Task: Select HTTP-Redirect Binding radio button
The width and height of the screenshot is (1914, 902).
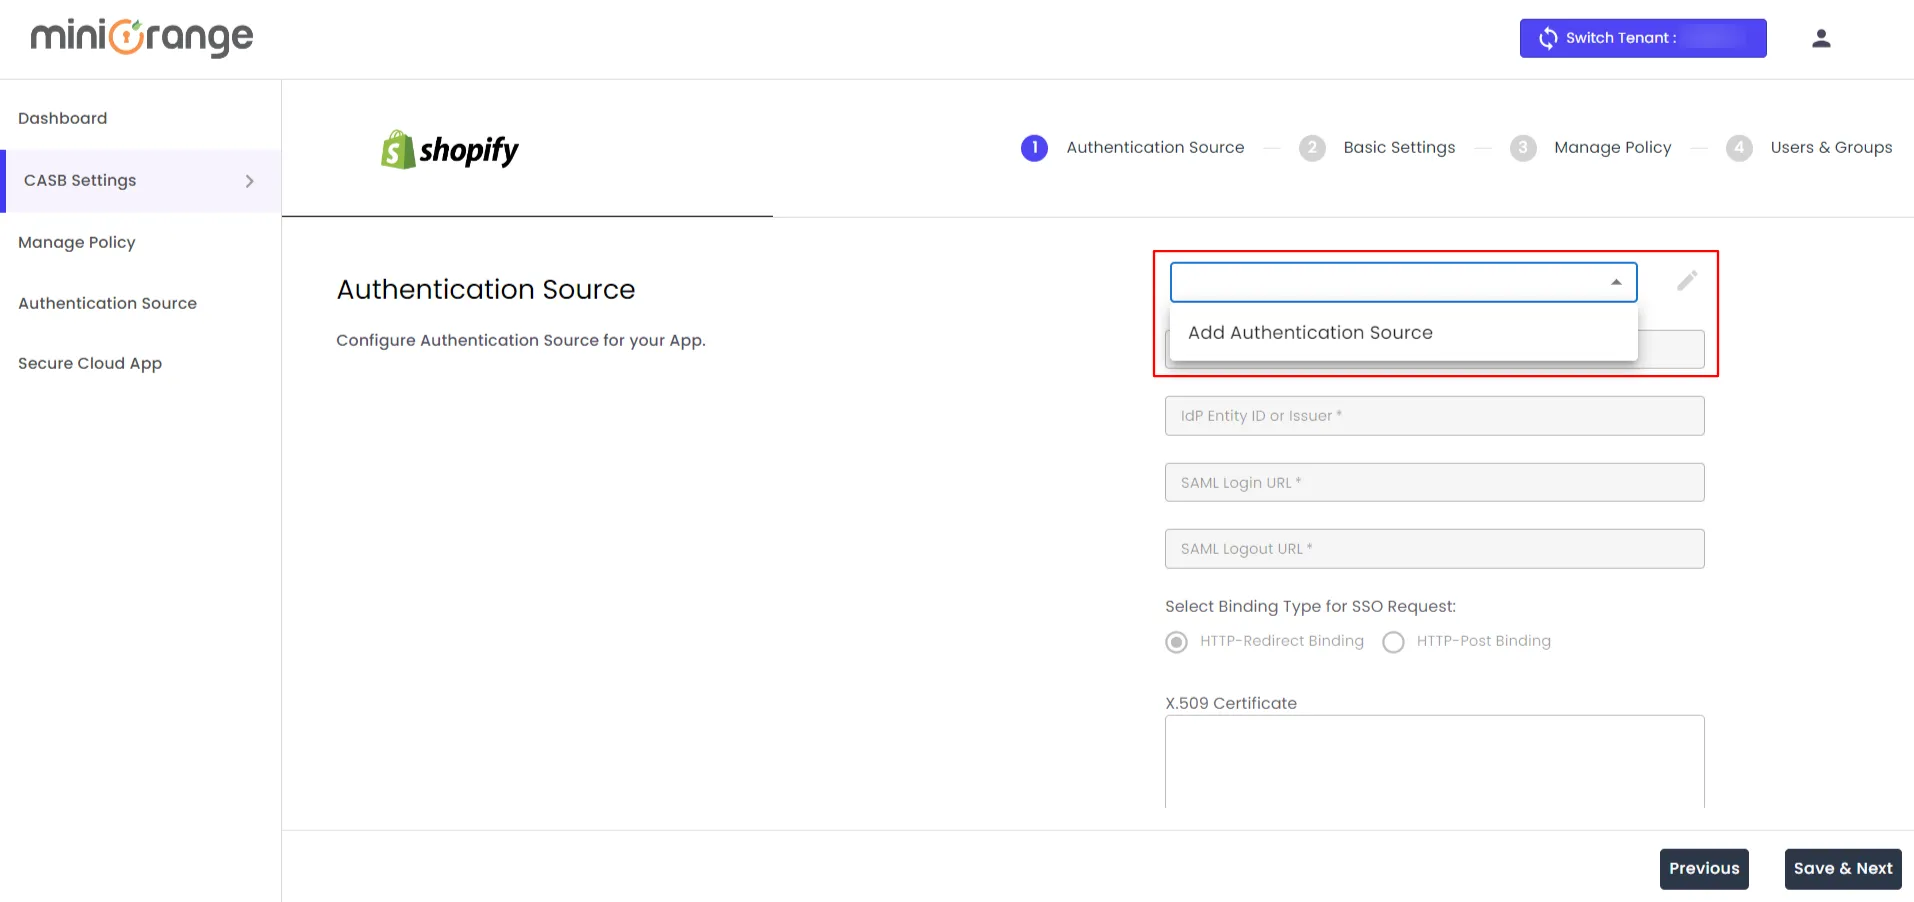Action: click(x=1176, y=642)
